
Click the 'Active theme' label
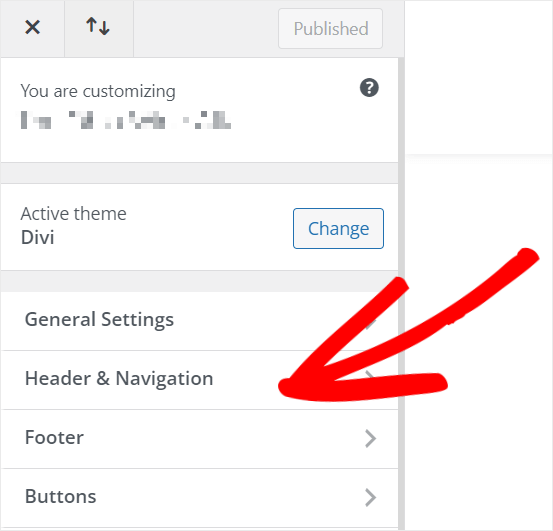tap(73, 214)
